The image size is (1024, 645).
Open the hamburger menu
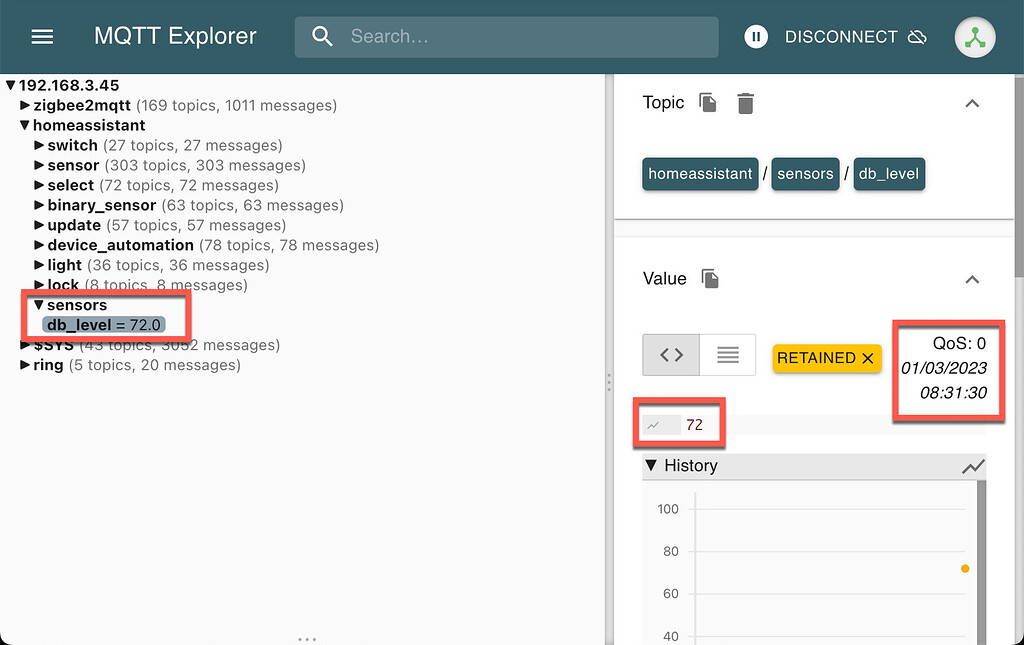point(42,37)
